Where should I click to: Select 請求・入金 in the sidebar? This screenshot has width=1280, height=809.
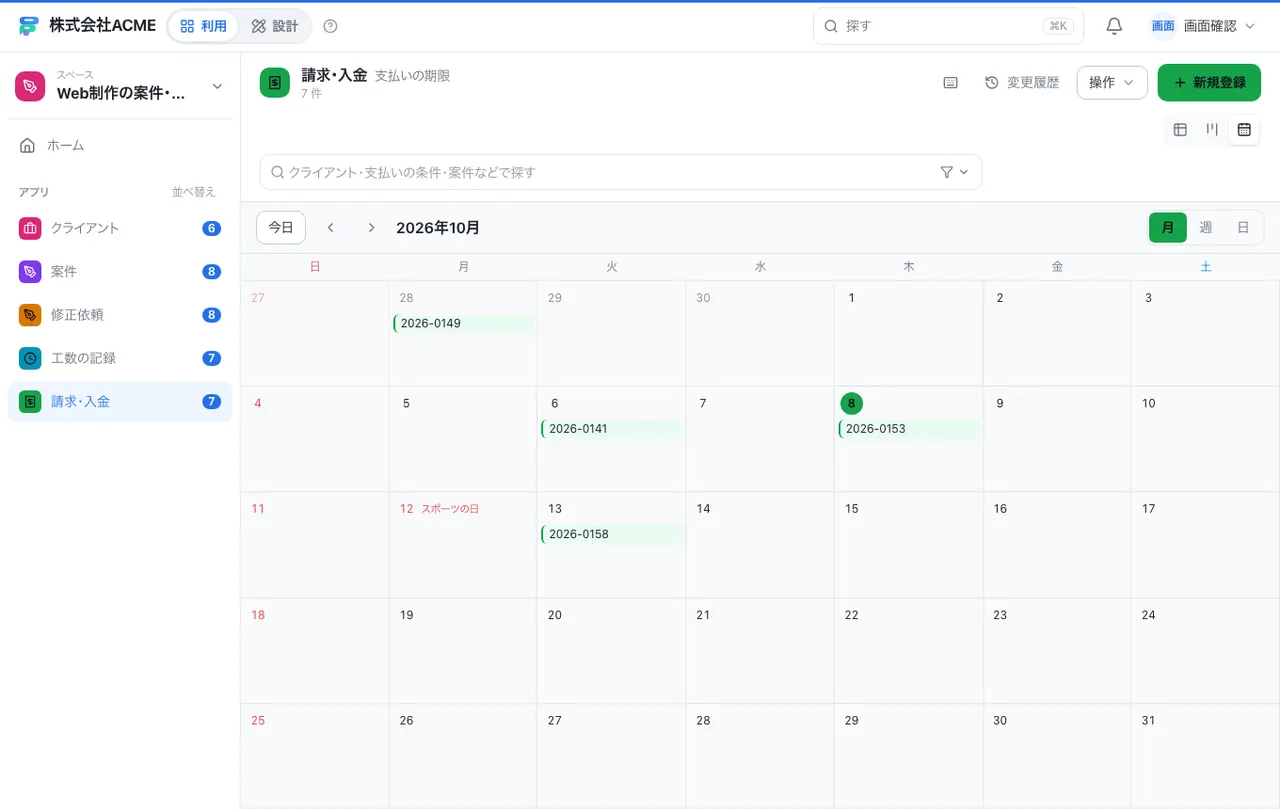(x=120, y=401)
